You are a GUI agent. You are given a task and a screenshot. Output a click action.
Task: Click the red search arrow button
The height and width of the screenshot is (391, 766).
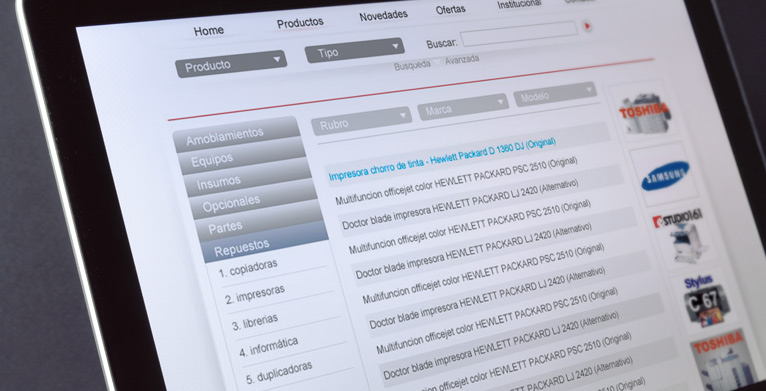587,26
